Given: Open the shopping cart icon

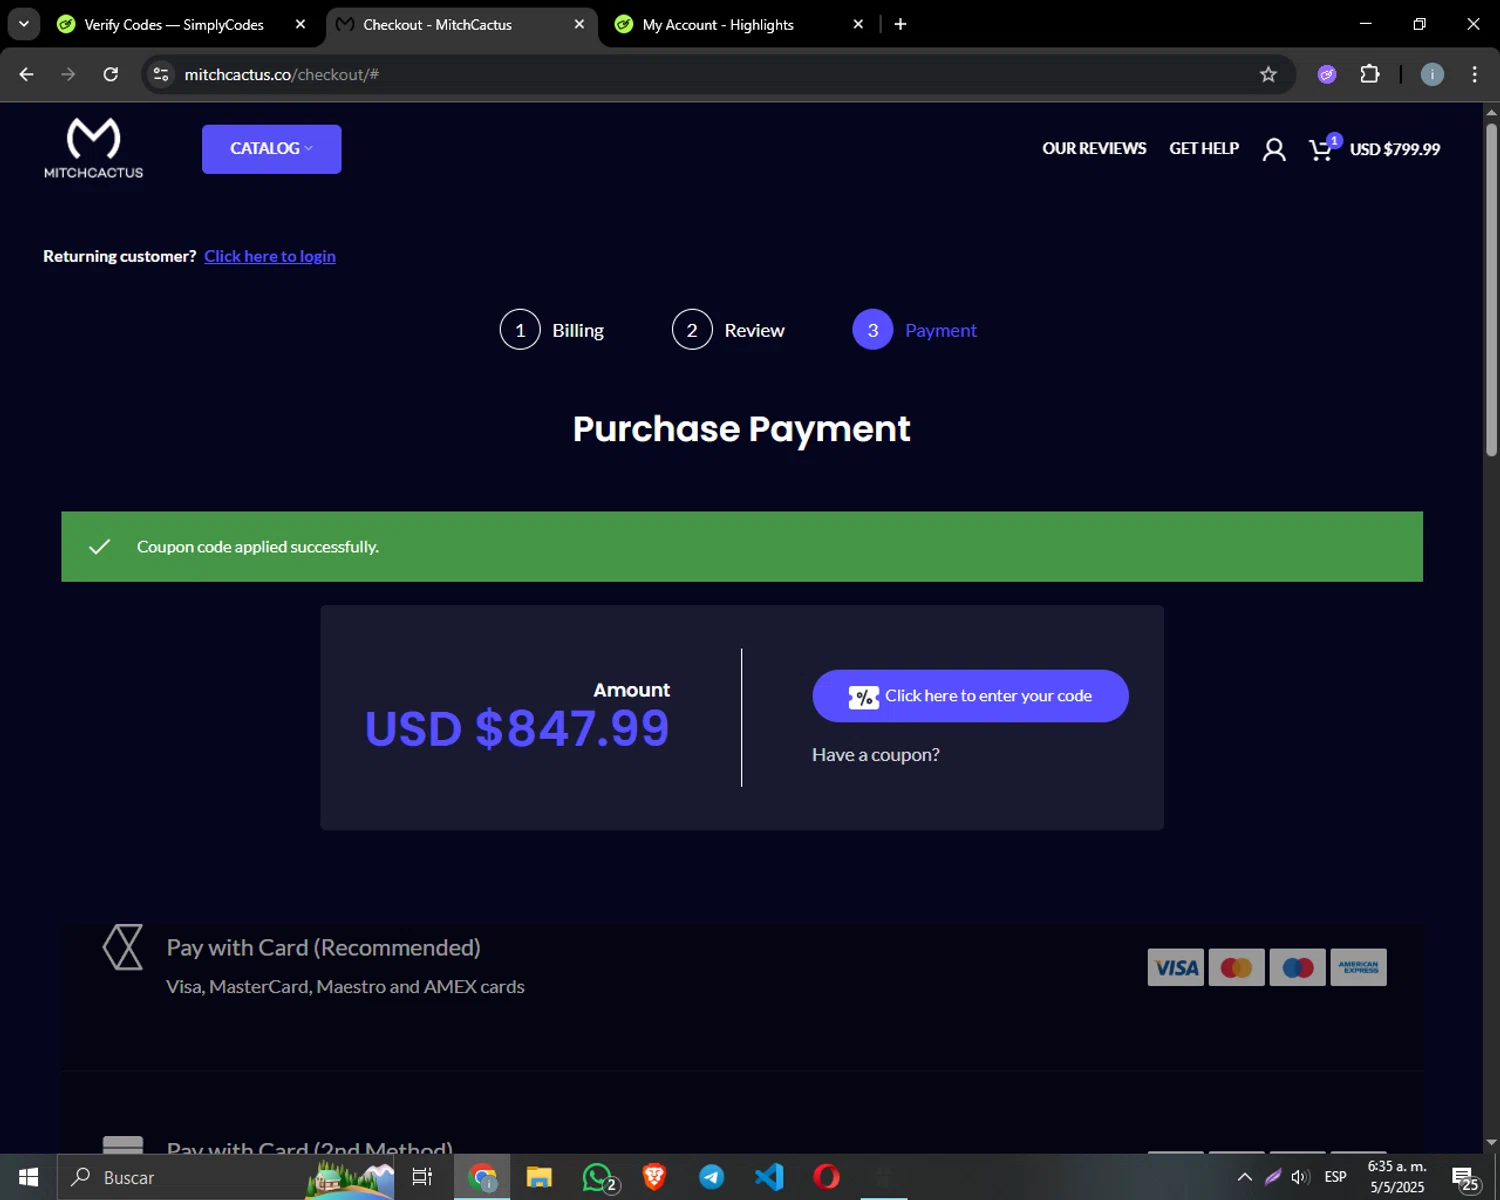Looking at the screenshot, I should pyautogui.click(x=1322, y=149).
